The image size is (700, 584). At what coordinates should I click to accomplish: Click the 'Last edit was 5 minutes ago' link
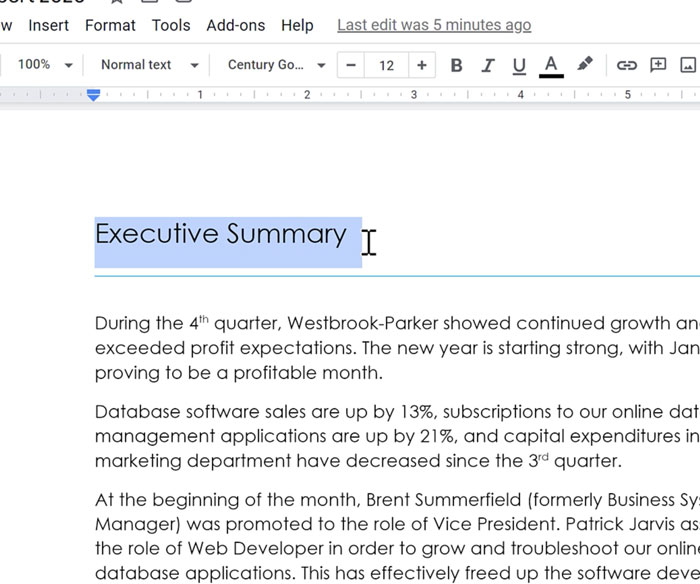434,25
